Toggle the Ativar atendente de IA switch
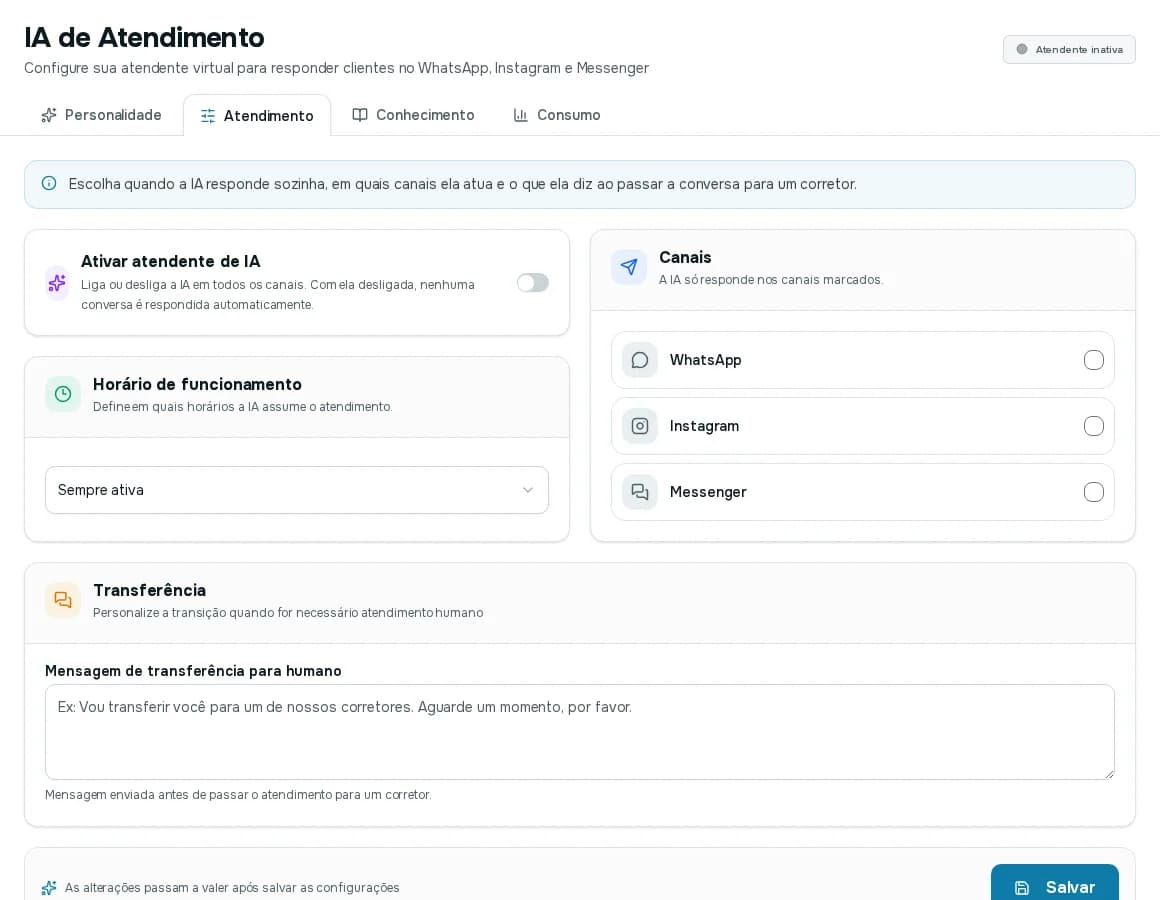The image size is (1160, 900). point(533,282)
